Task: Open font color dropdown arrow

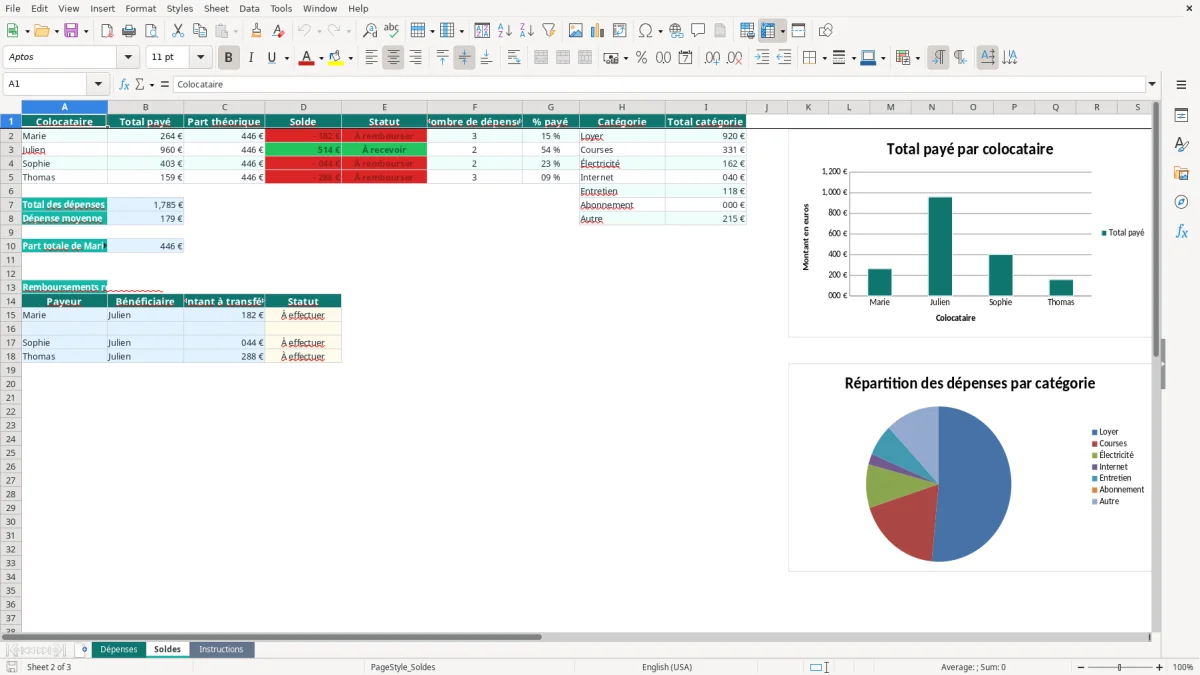Action: (320, 58)
